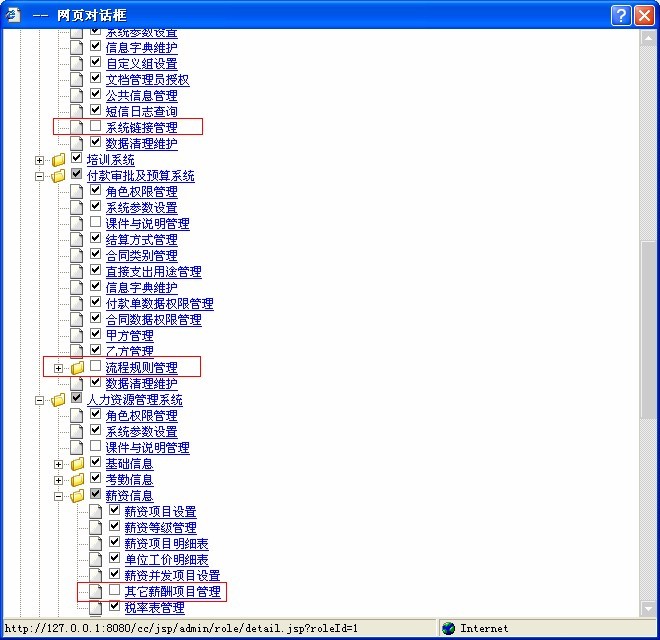Image resolution: width=660 pixels, height=640 pixels.
Task: Uncheck the 培训系统 checkbox
Action: point(77,157)
